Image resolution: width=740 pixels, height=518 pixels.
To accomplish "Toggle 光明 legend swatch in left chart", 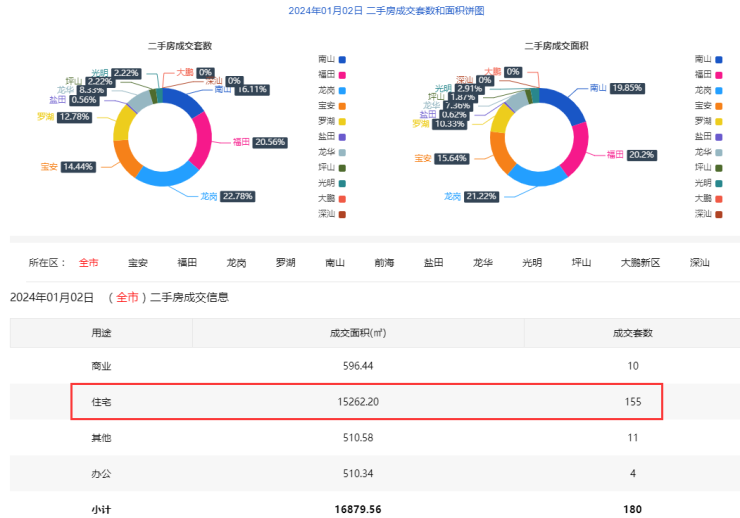I will click(x=342, y=184).
